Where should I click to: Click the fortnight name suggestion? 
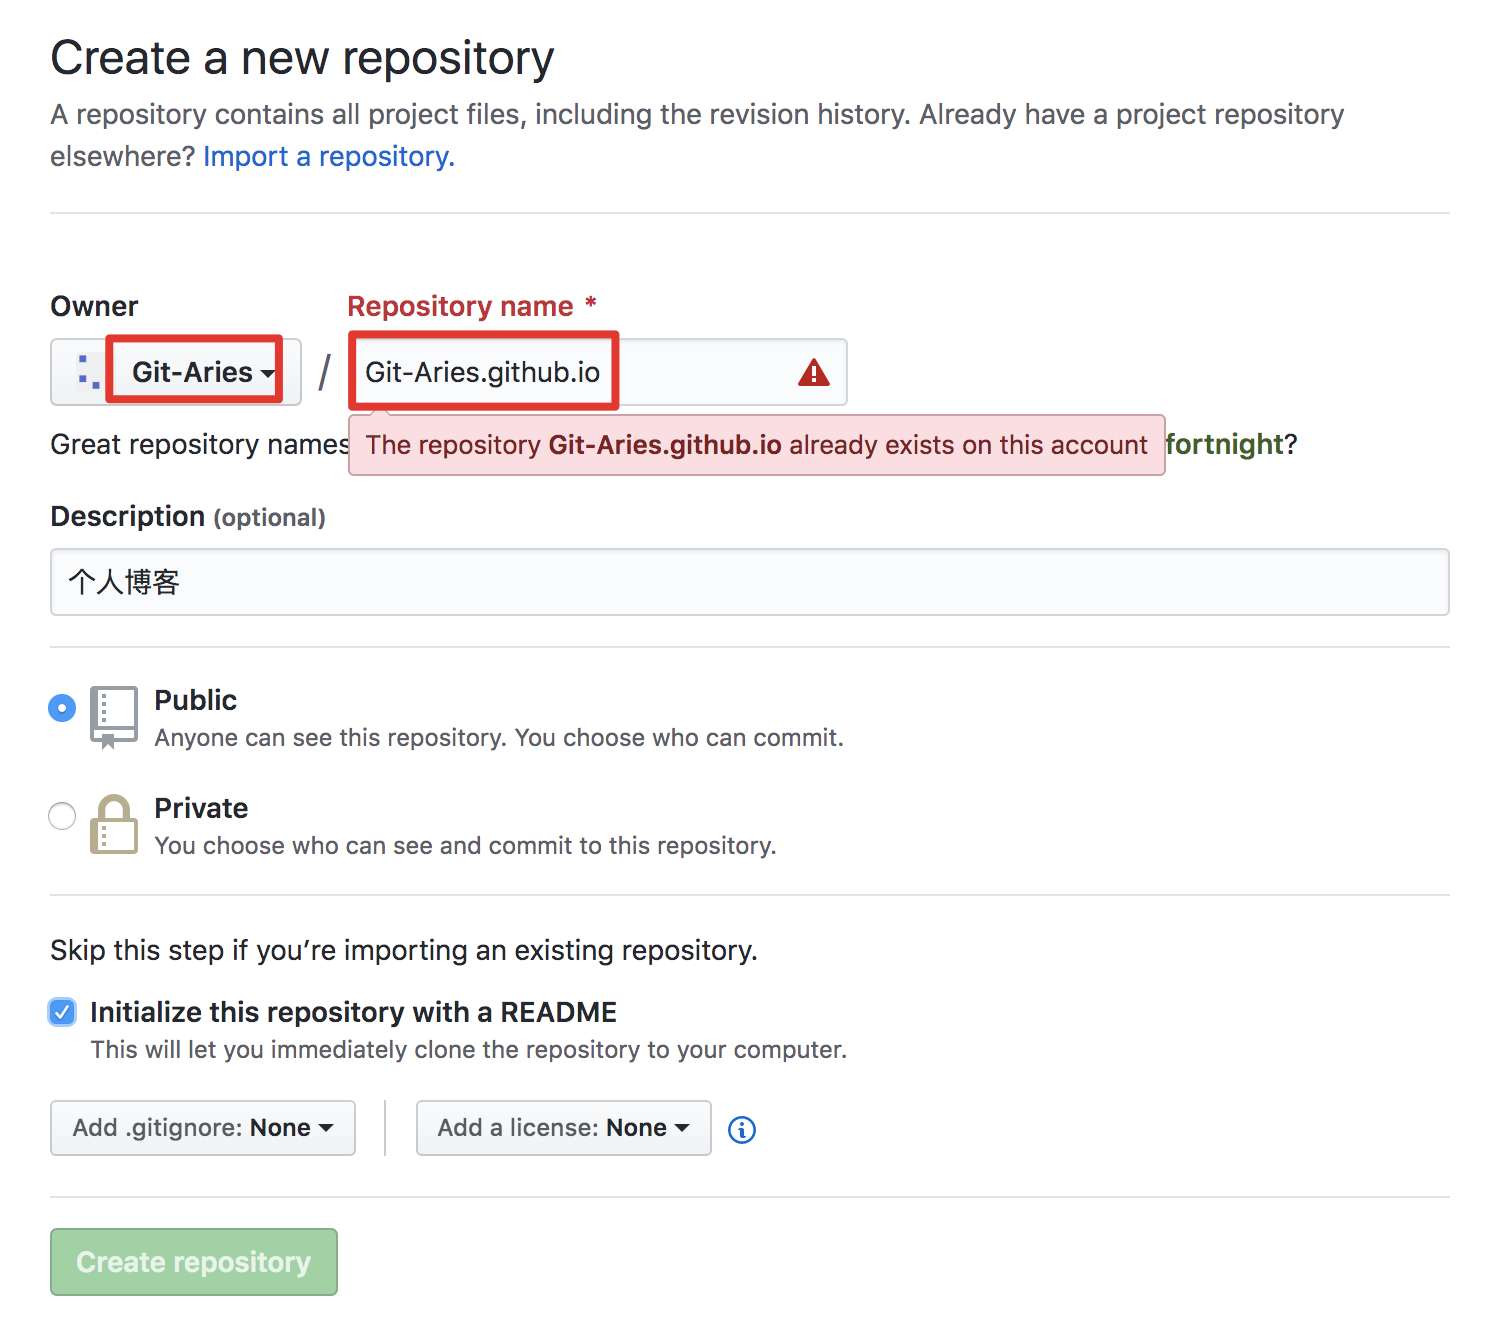(x=1224, y=444)
